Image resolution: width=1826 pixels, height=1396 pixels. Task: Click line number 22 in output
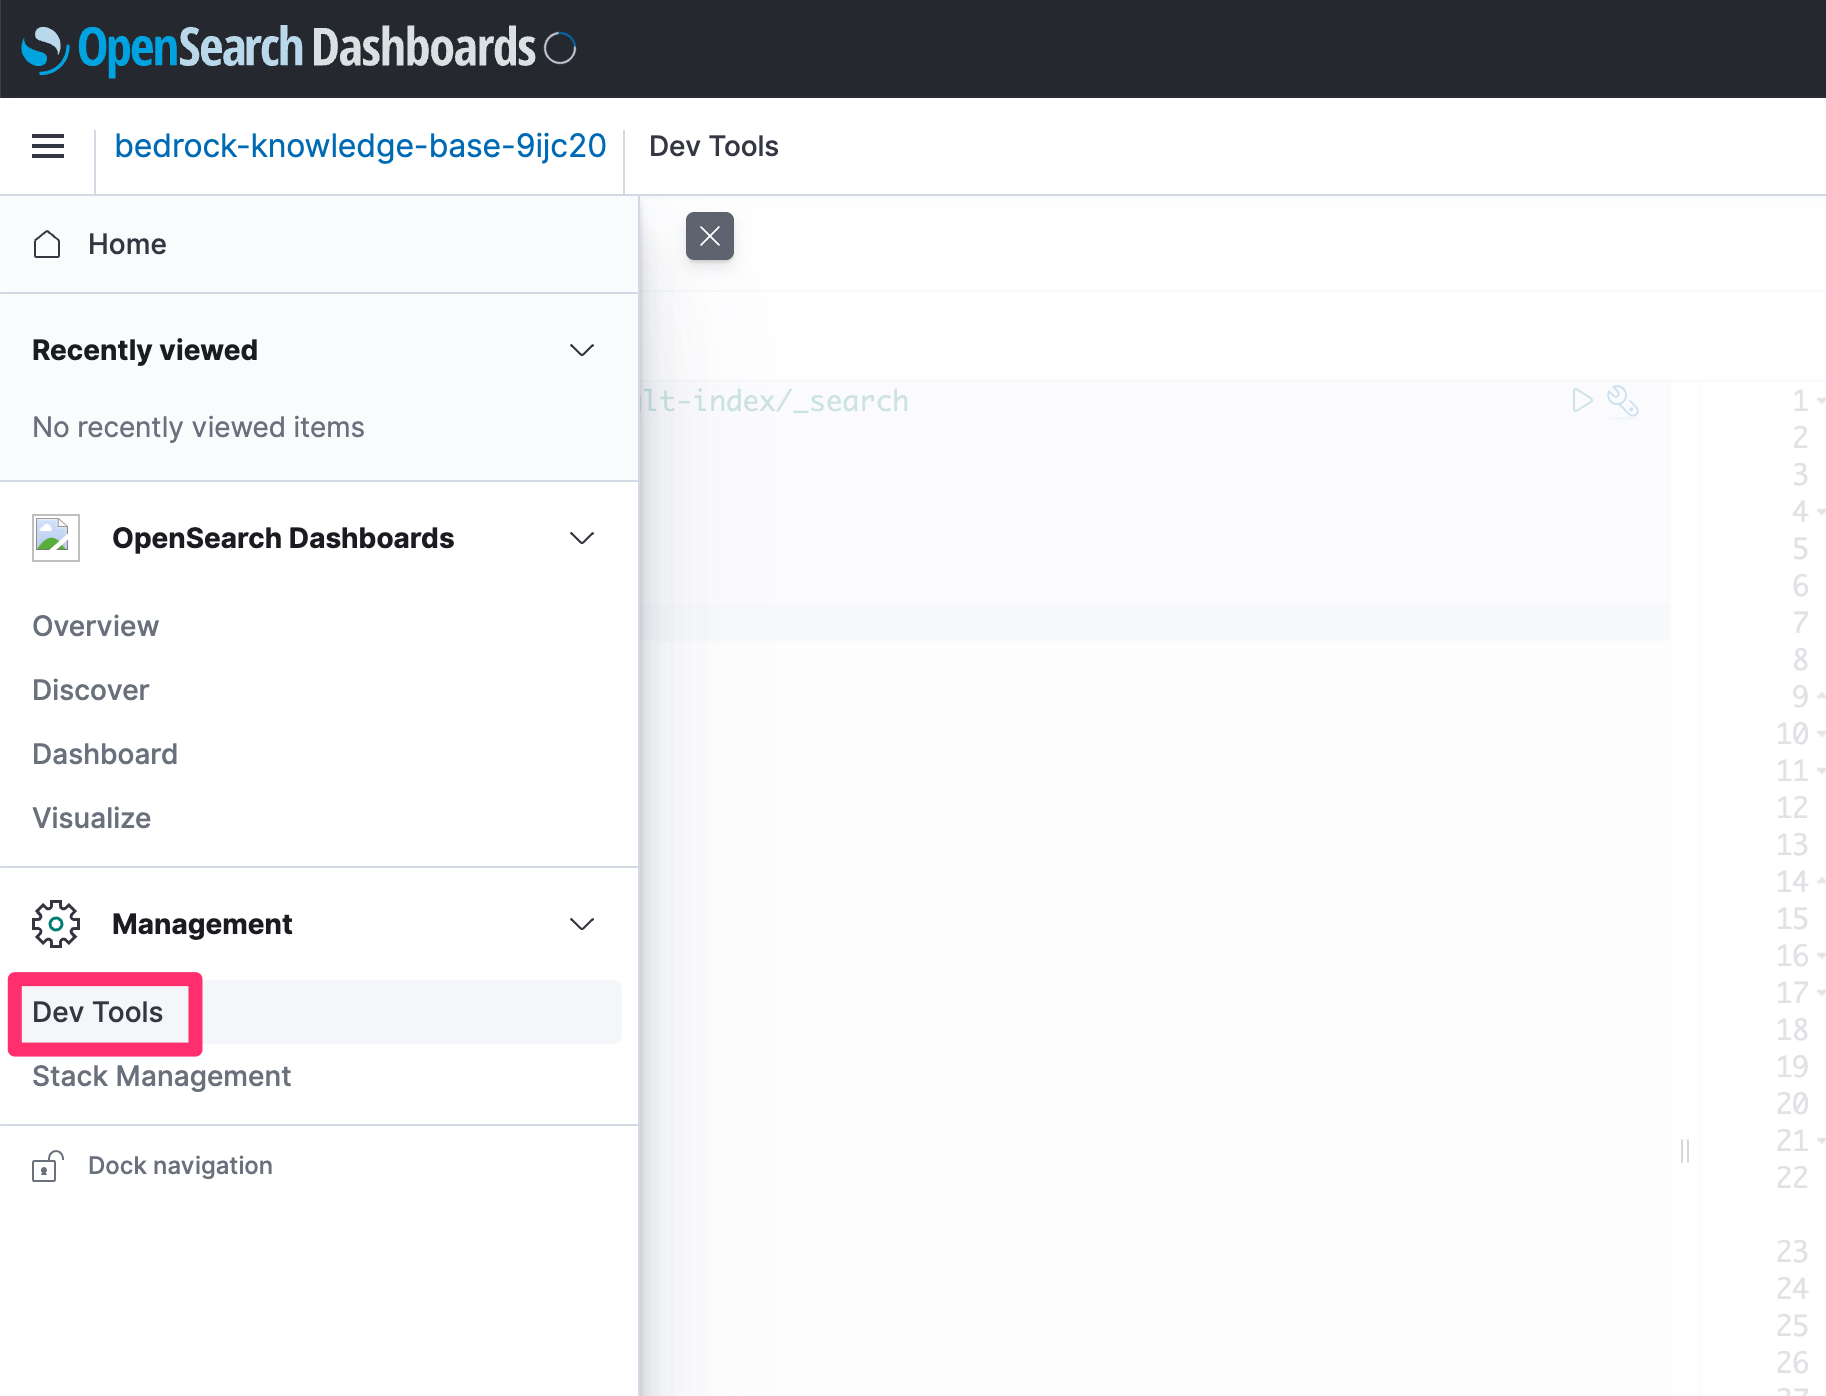click(1792, 1178)
